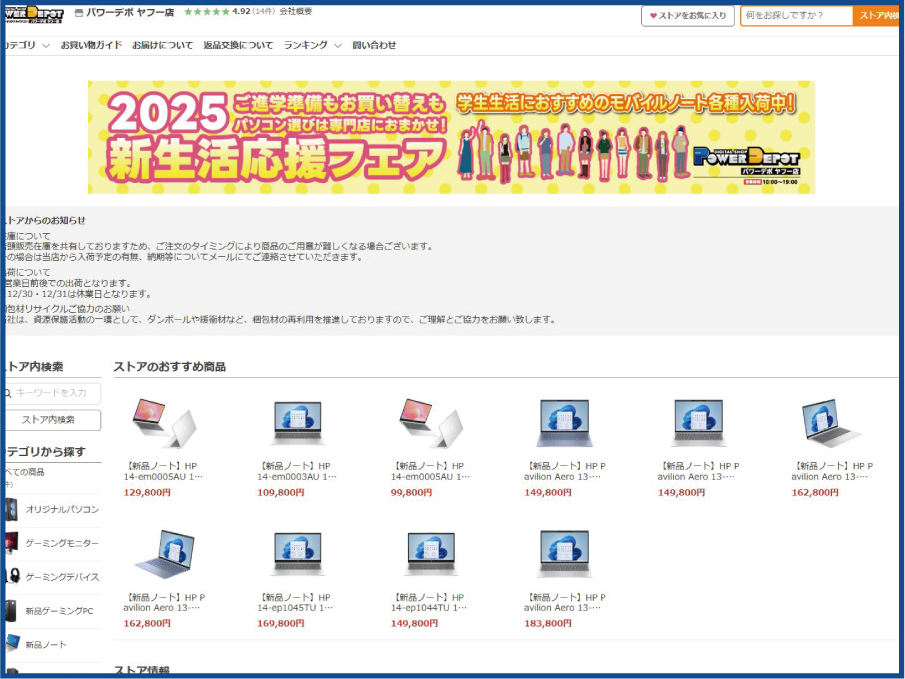Click the 129,800円 price text
This screenshot has height=679, width=905.
(x=147, y=493)
